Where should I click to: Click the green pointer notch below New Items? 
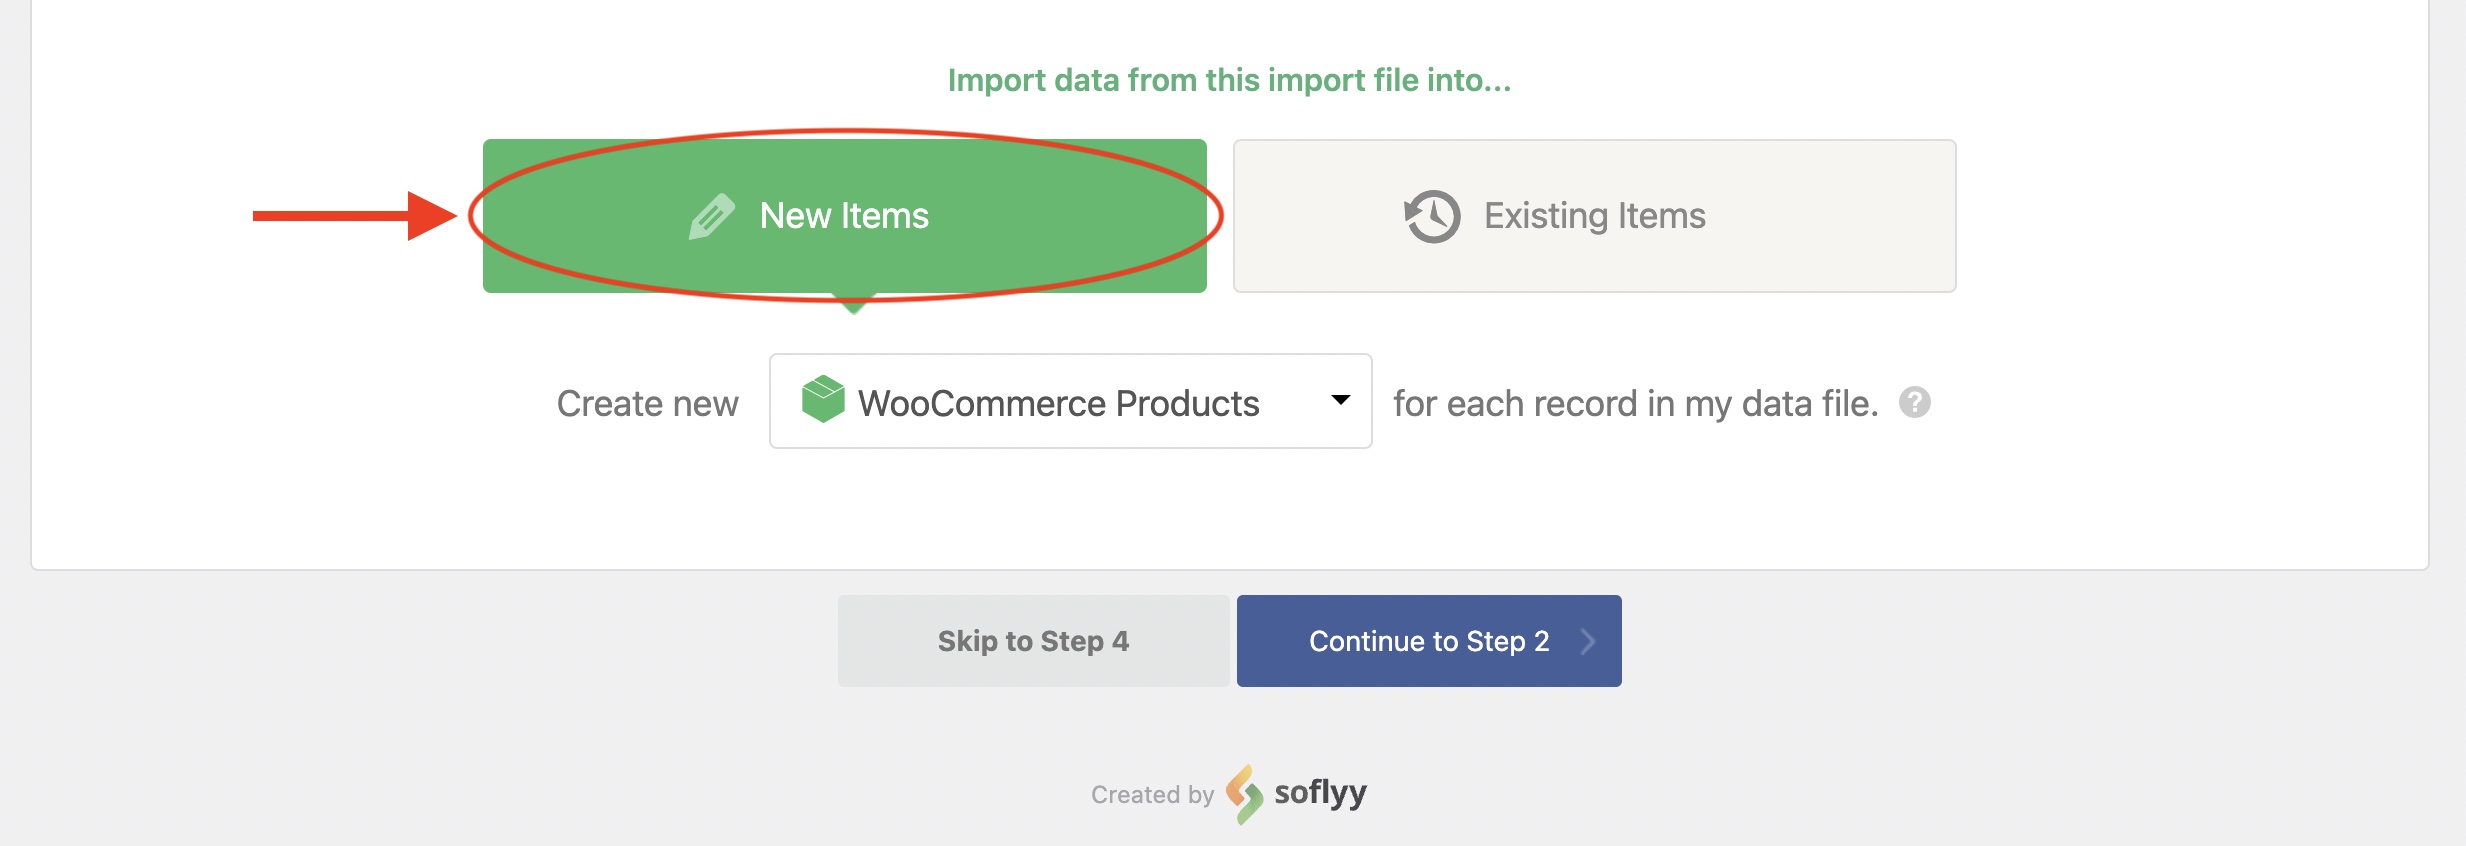point(853,305)
